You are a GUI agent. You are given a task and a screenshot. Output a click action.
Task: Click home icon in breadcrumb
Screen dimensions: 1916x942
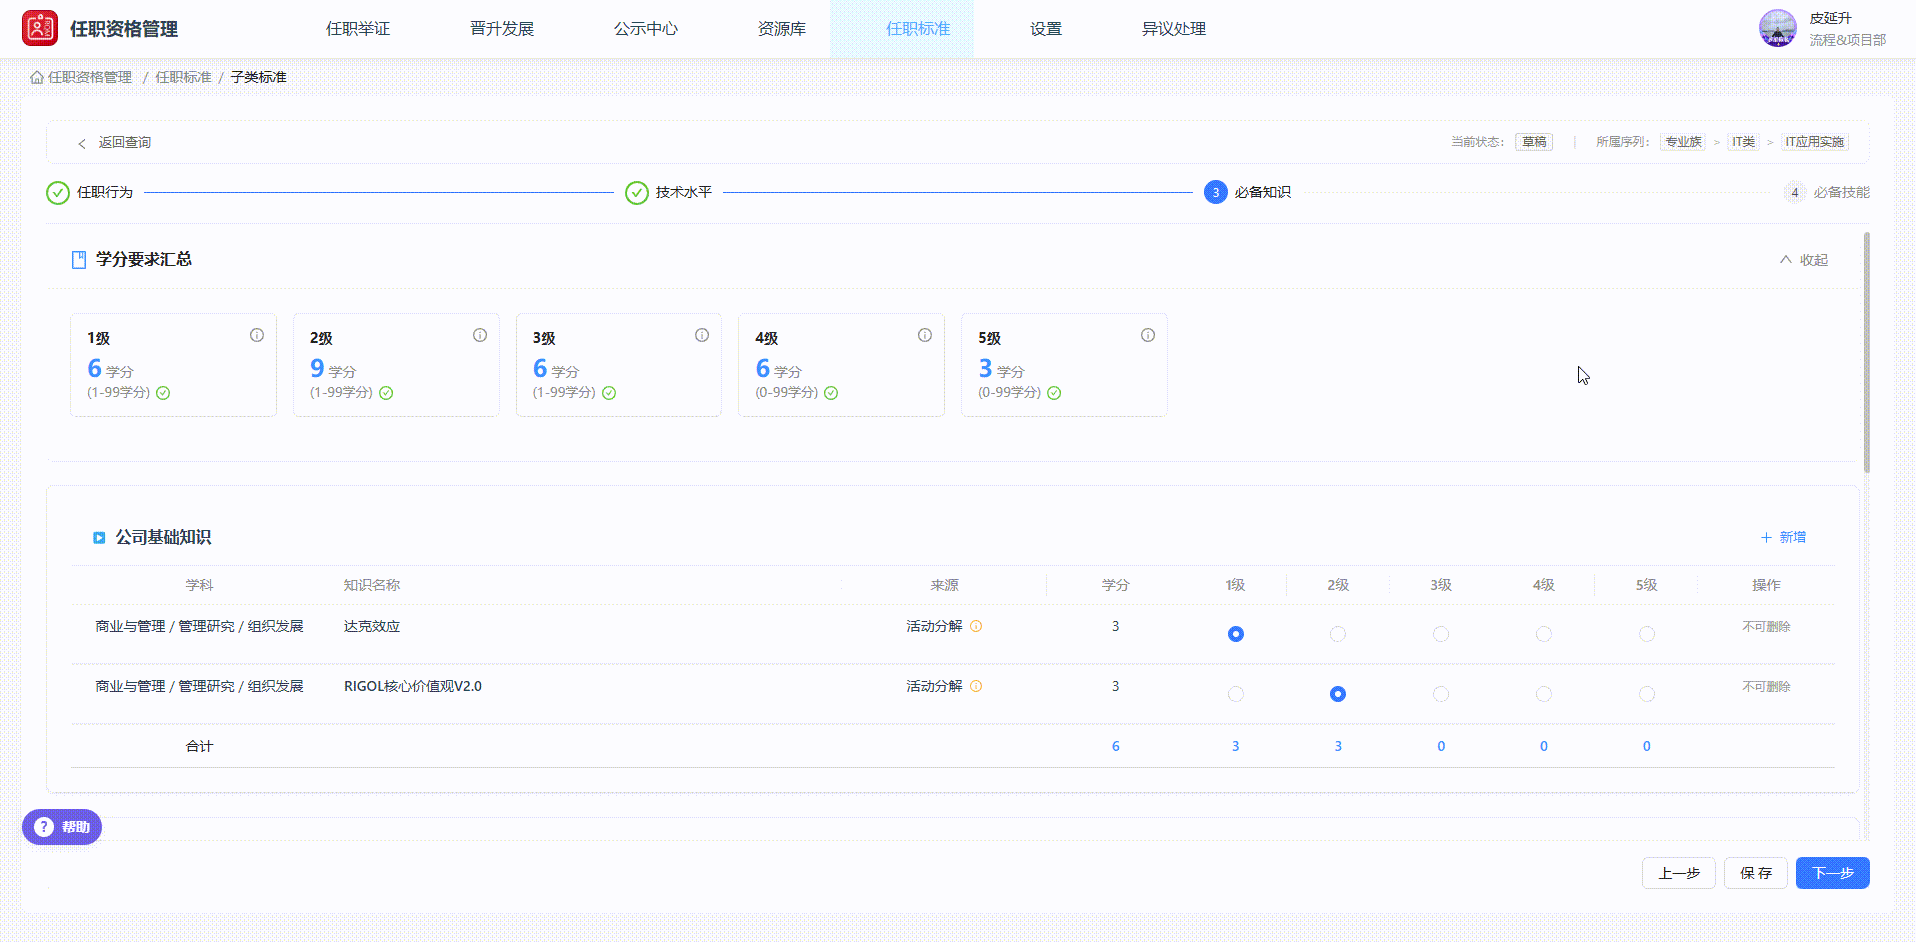pos(37,77)
